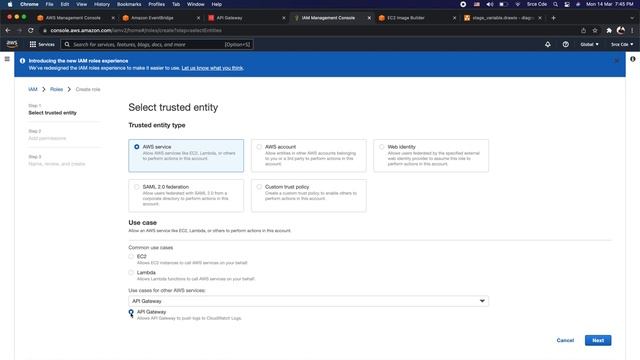640x360 pixels.
Task: Click the Wi-Fi icon in menu bar
Action: point(518,4)
